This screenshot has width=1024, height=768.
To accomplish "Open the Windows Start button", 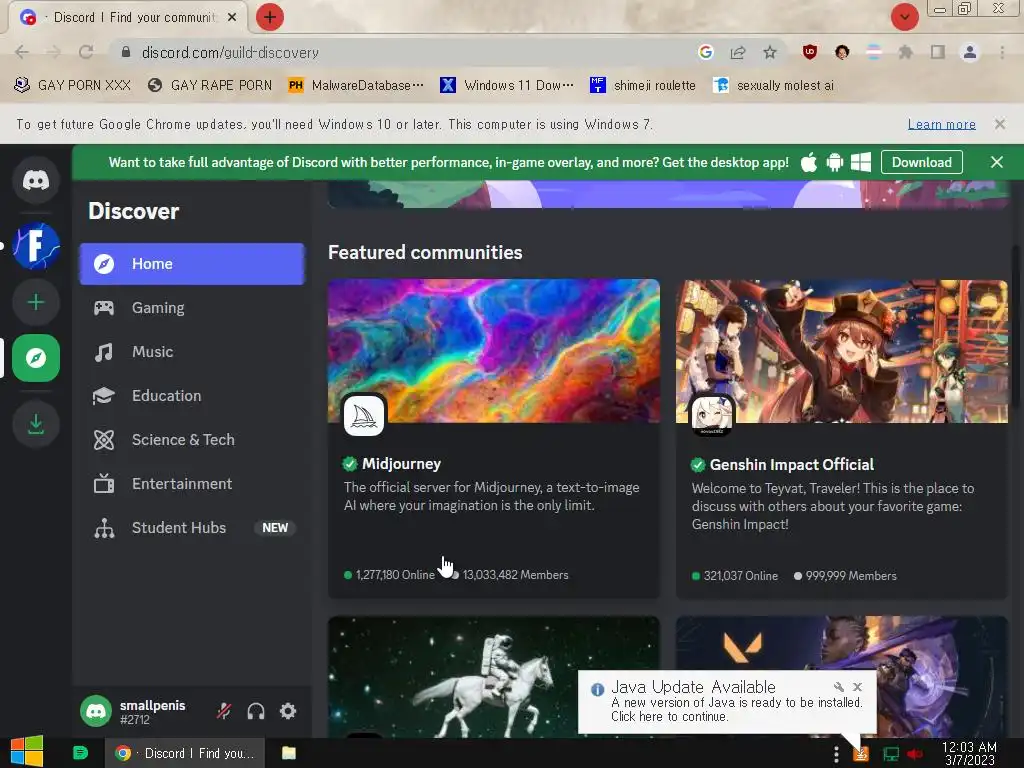I will tap(27, 752).
